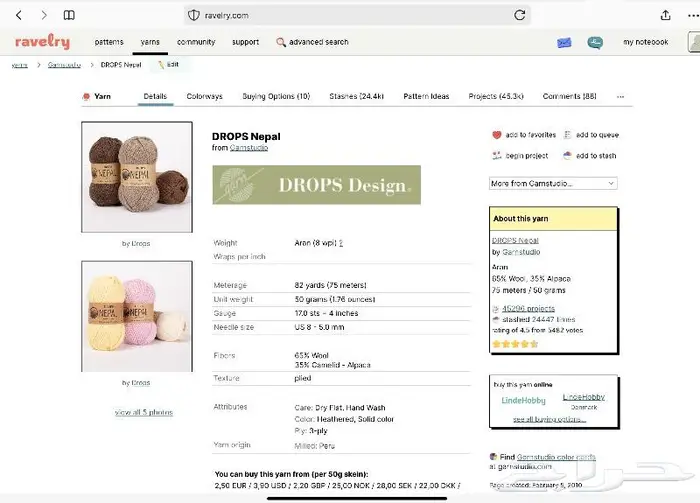Viewport: 700px width, 503px height.
Task: Open the forum chat bubble icon
Action: [595, 42]
